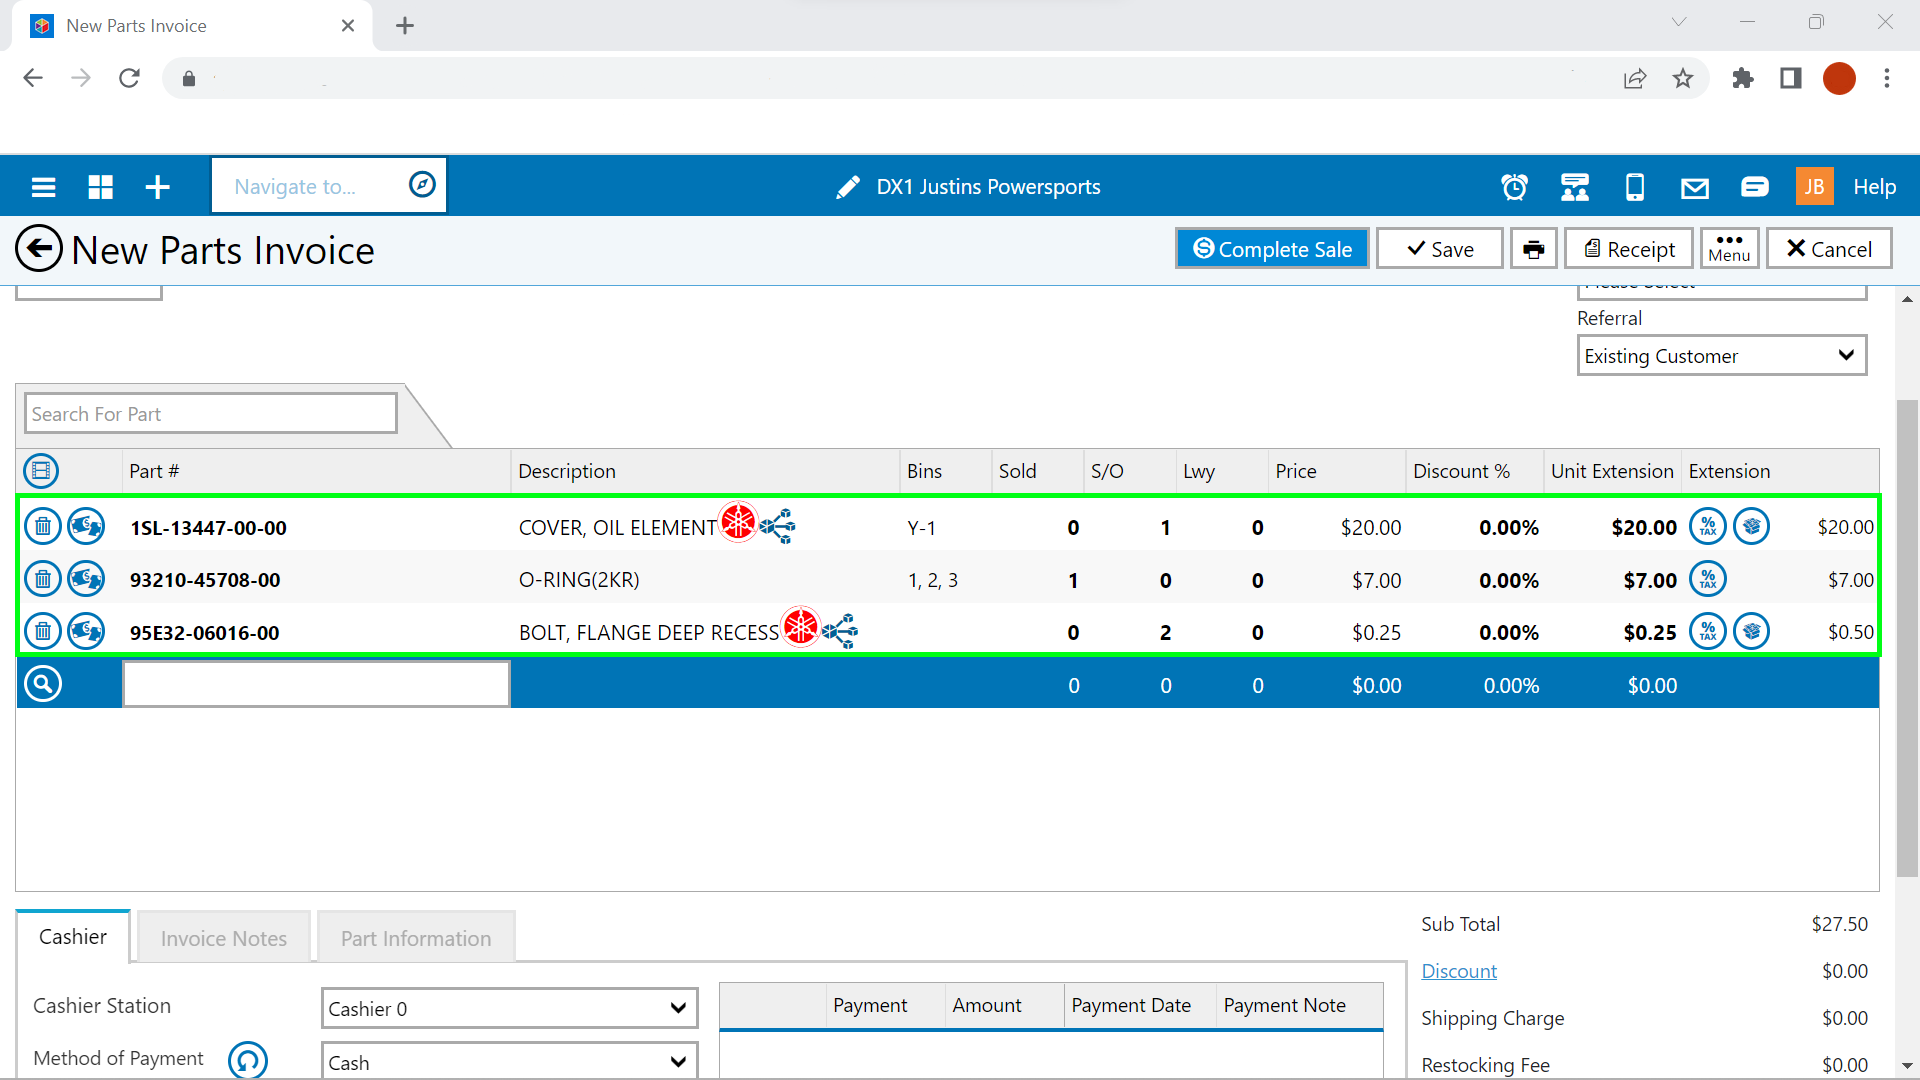
Task: Click the mail envelope icon
Action: [1694, 187]
